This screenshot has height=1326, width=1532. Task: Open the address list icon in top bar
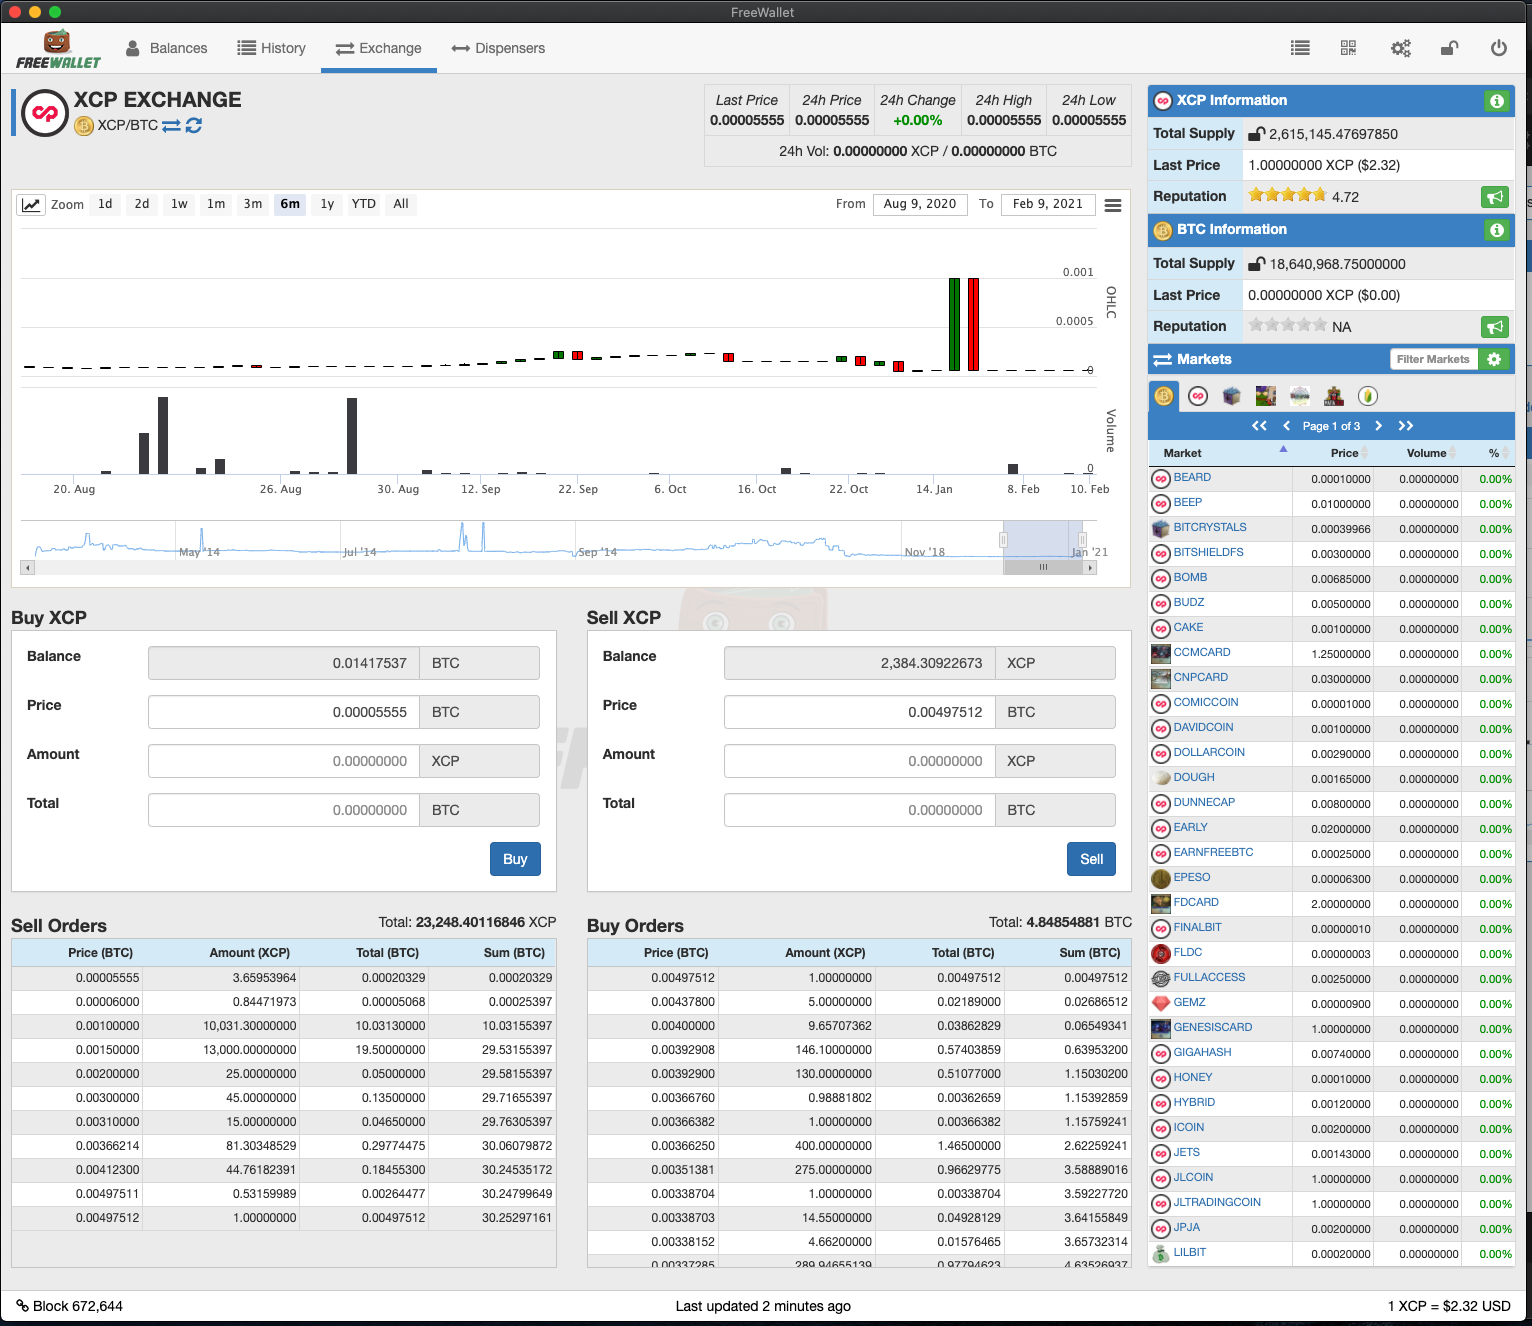pos(1300,48)
